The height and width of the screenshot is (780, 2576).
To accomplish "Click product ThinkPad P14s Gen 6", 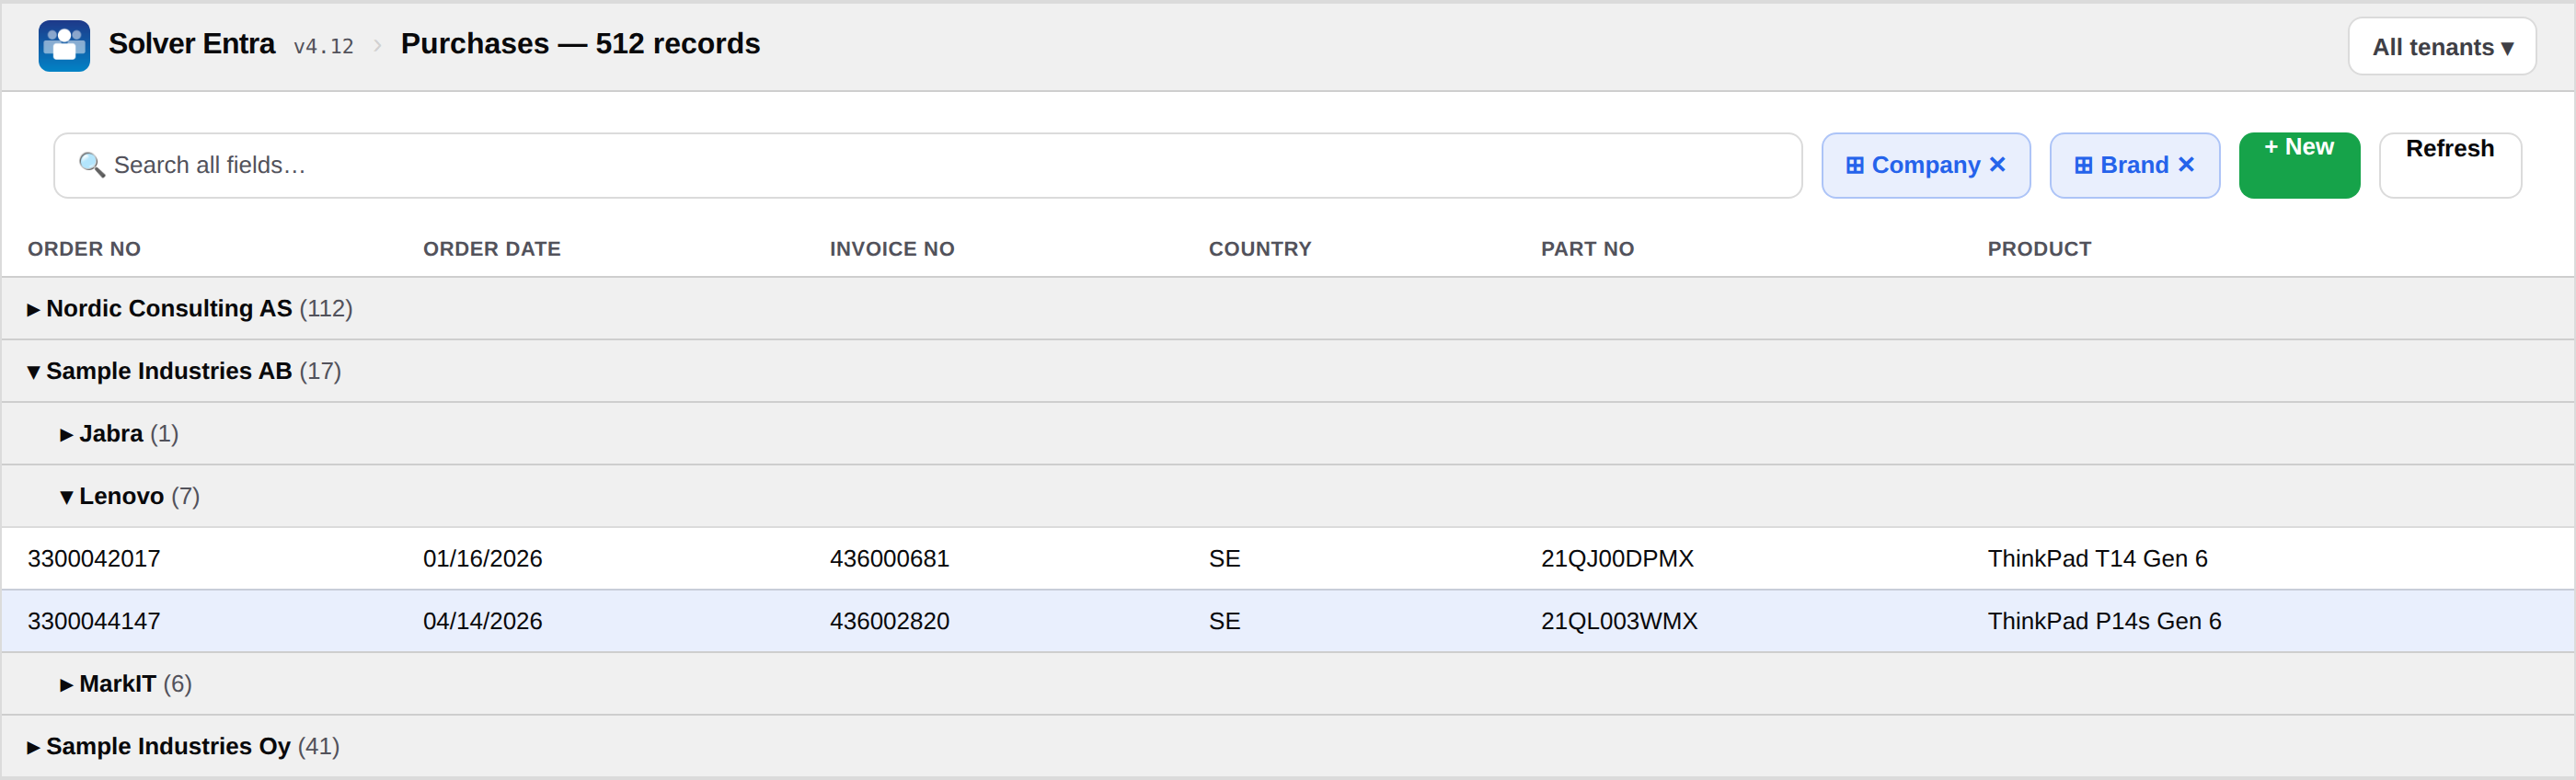I will pos(2104,621).
